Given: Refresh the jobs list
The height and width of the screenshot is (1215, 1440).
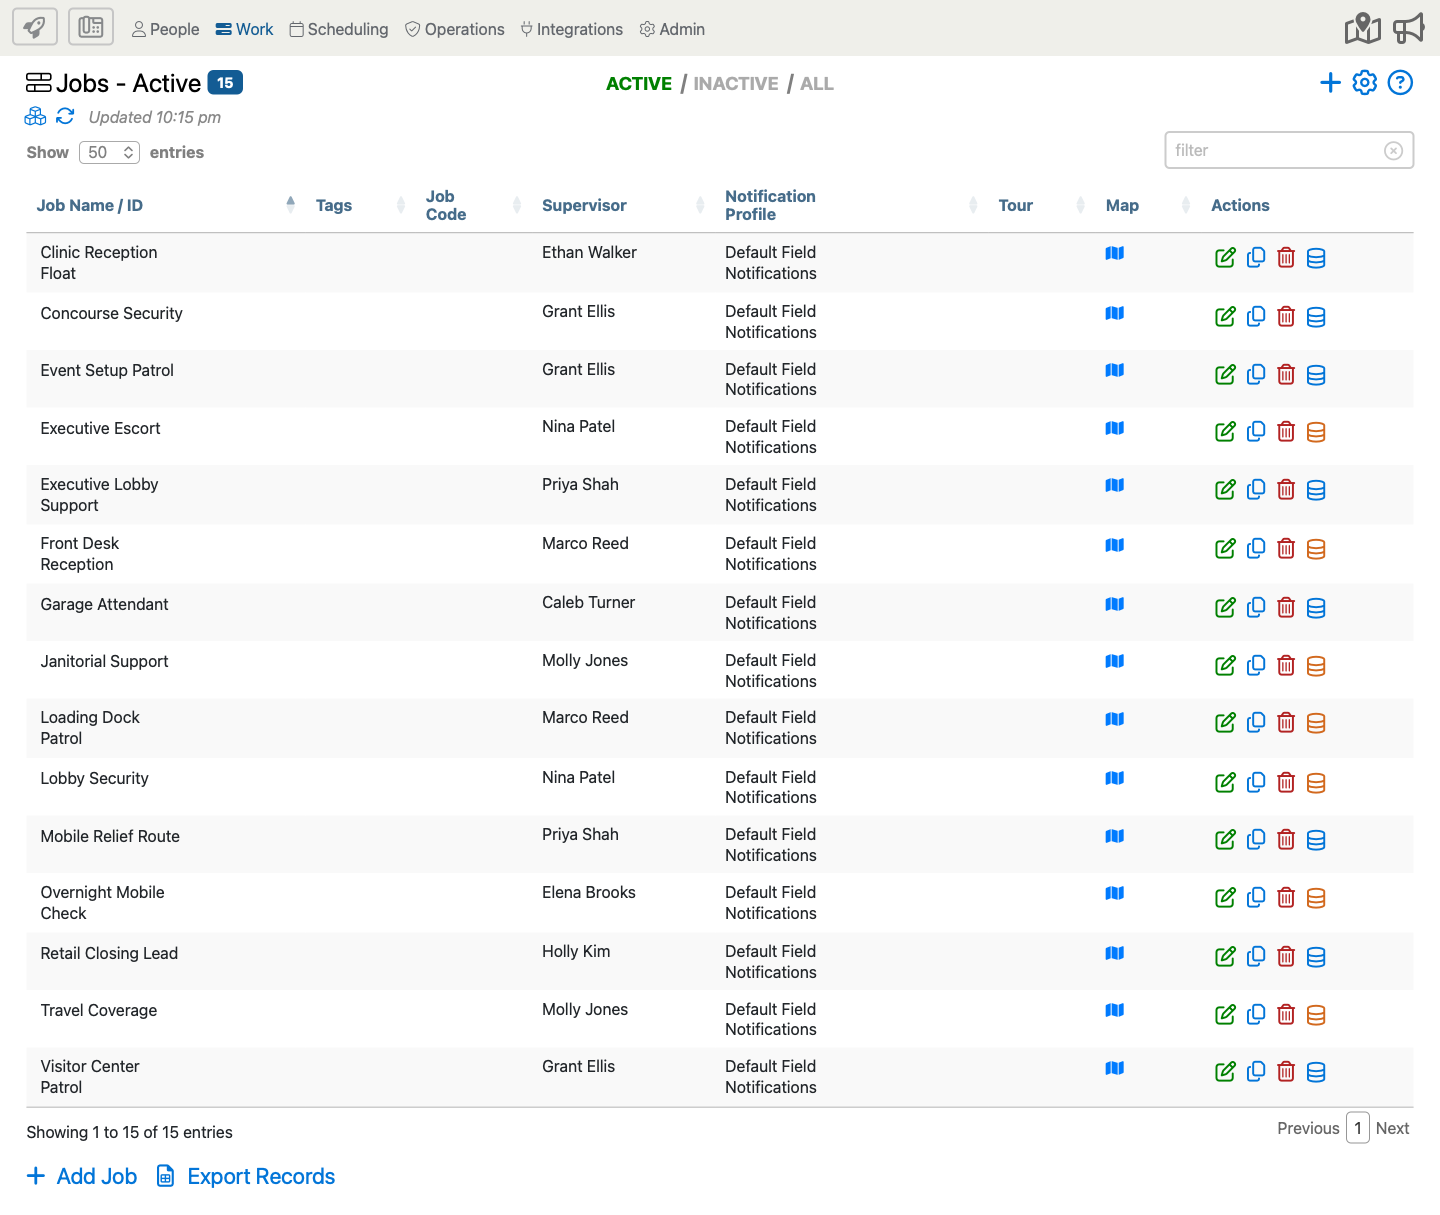Looking at the screenshot, I should [x=65, y=117].
